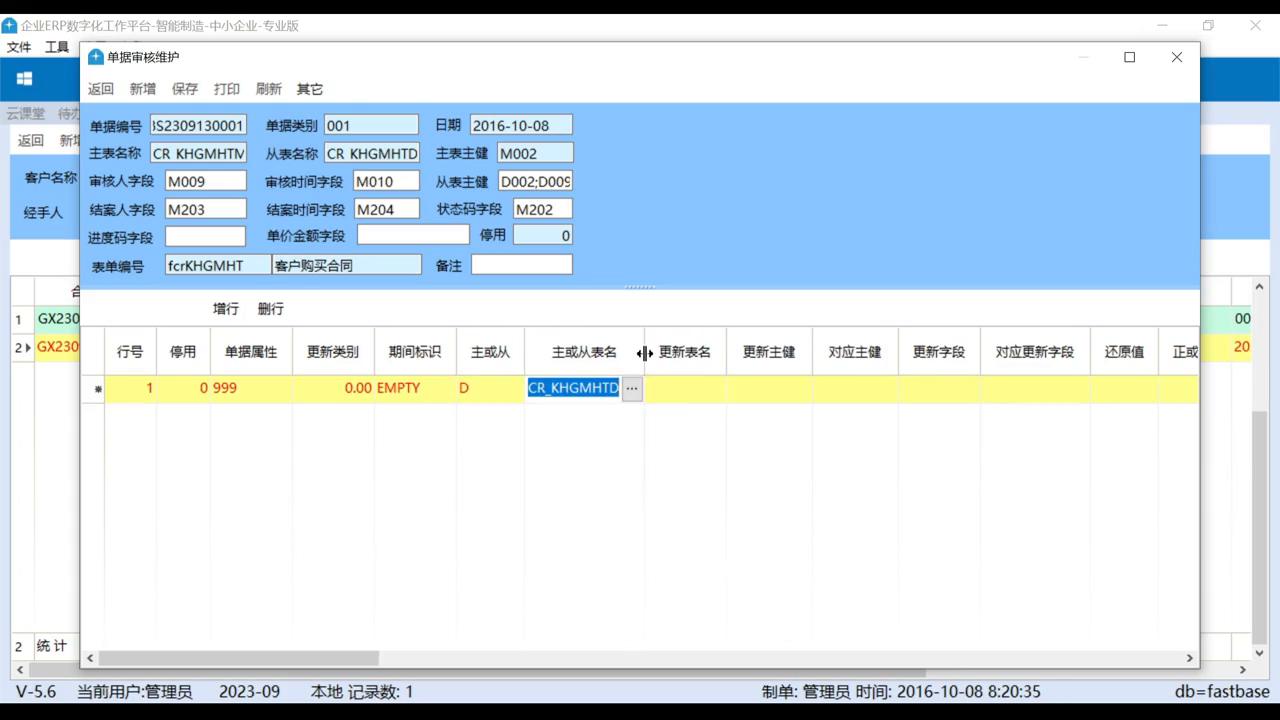Go back using the 返回 button
This screenshot has height=720, width=1280.
click(x=100, y=89)
